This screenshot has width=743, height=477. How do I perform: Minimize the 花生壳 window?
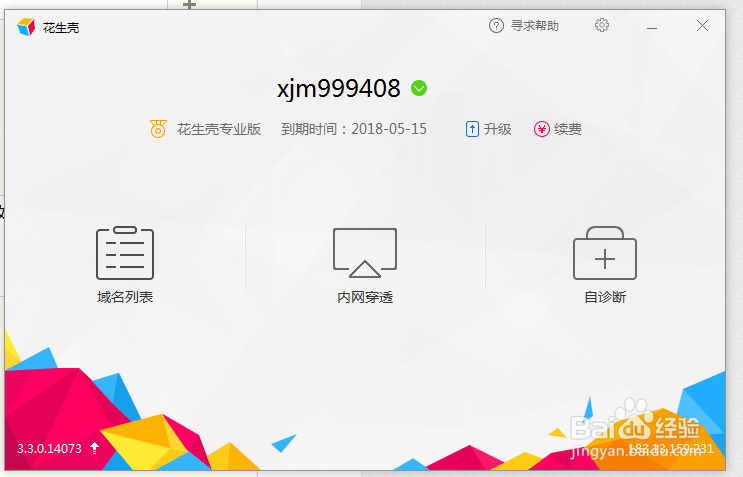point(652,27)
